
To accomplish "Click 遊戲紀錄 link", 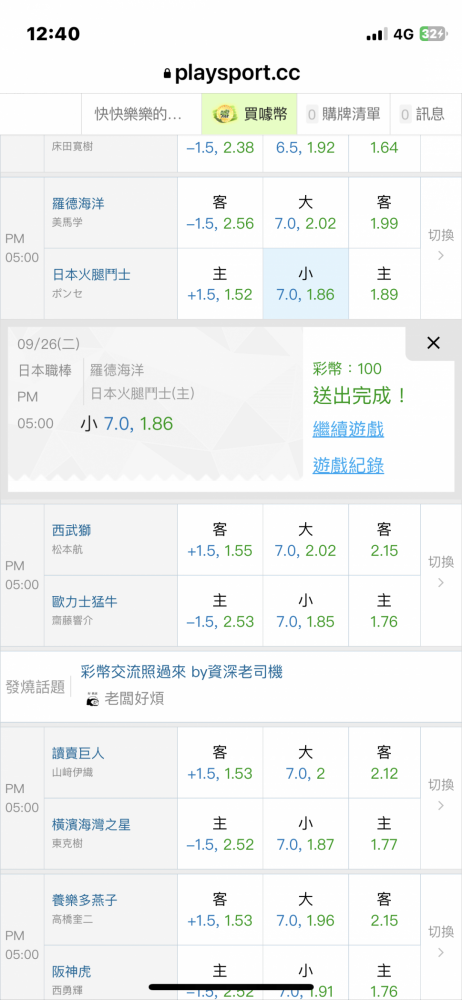I will click(348, 466).
